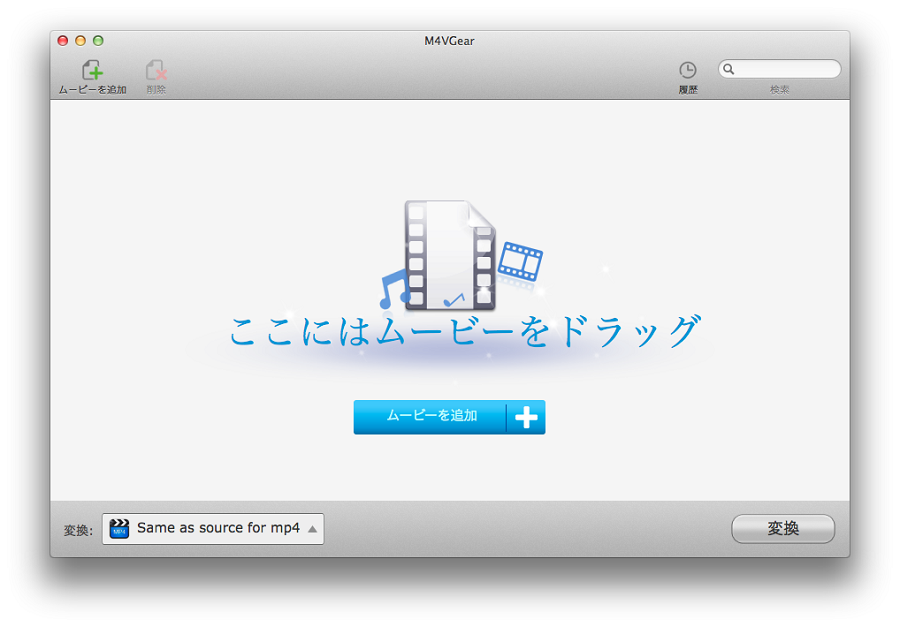Zoom the window using the green button
The height and width of the screenshot is (627, 900).
pos(98,41)
